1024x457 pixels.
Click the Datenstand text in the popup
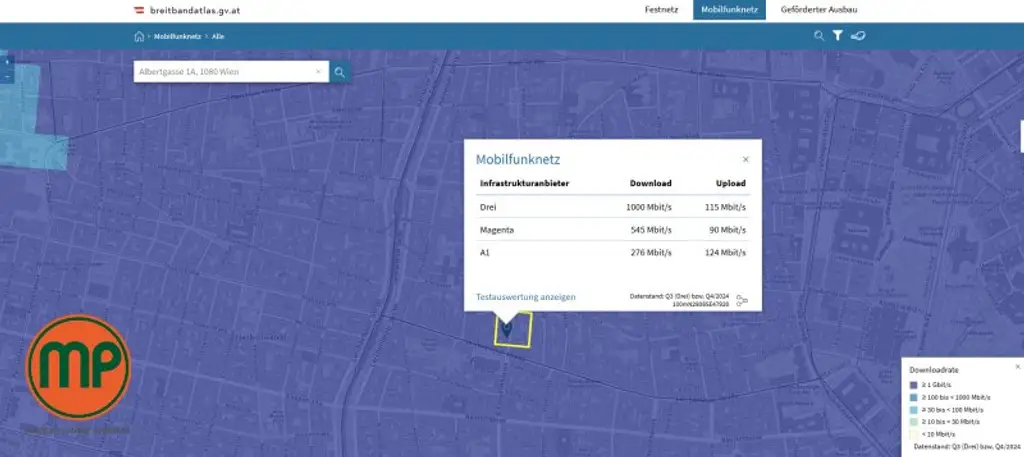[679, 300]
